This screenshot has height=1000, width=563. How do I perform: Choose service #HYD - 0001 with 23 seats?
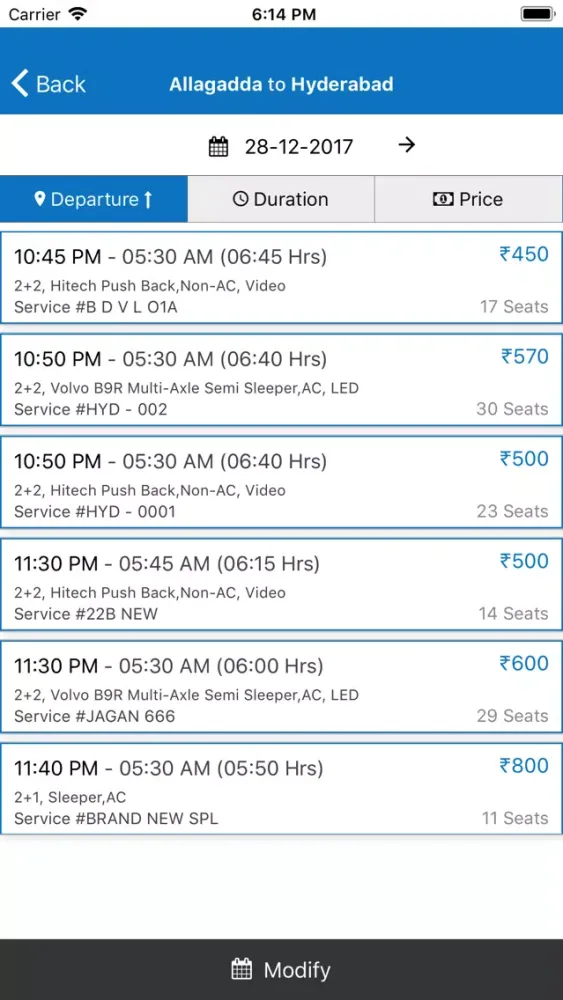(x=281, y=482)
